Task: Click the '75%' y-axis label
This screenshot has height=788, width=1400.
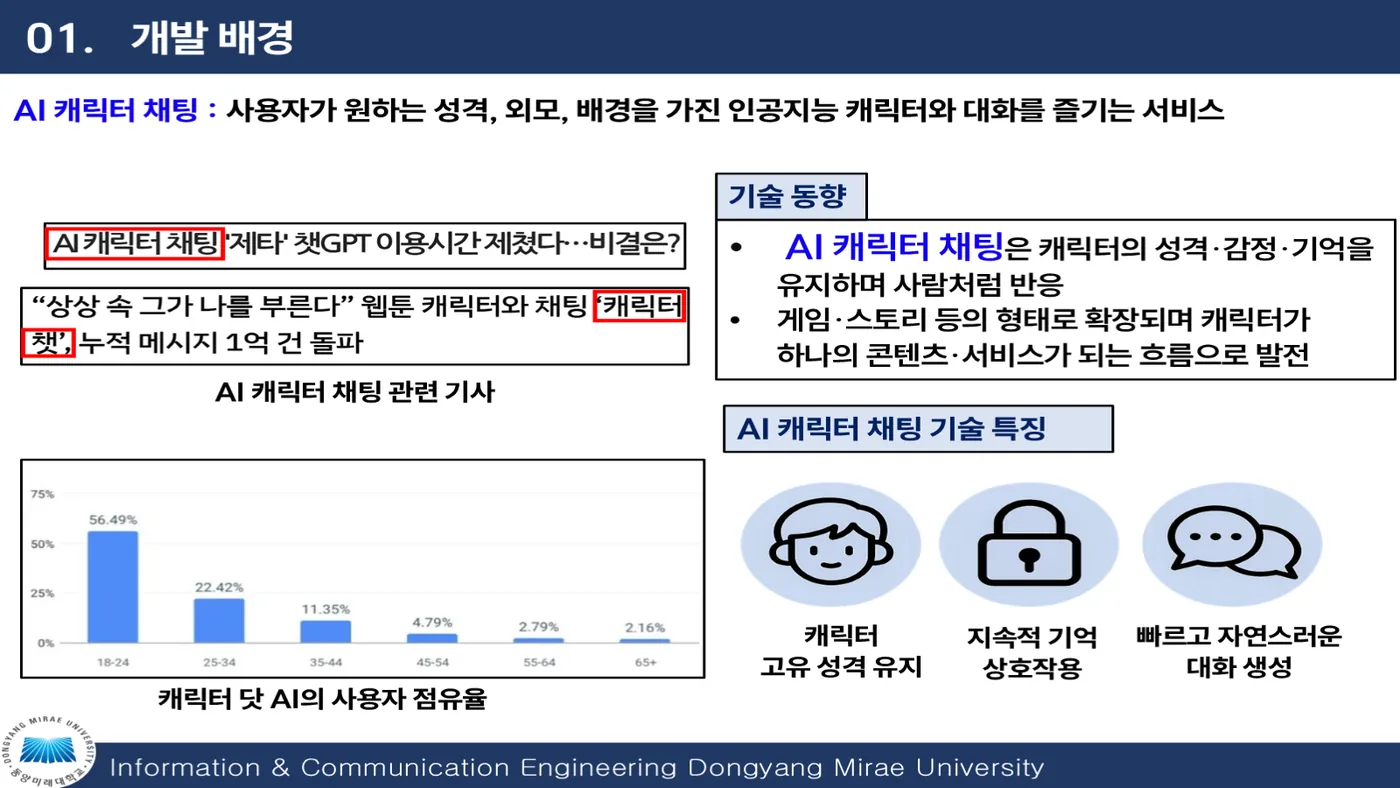Action: click(43, 494)
